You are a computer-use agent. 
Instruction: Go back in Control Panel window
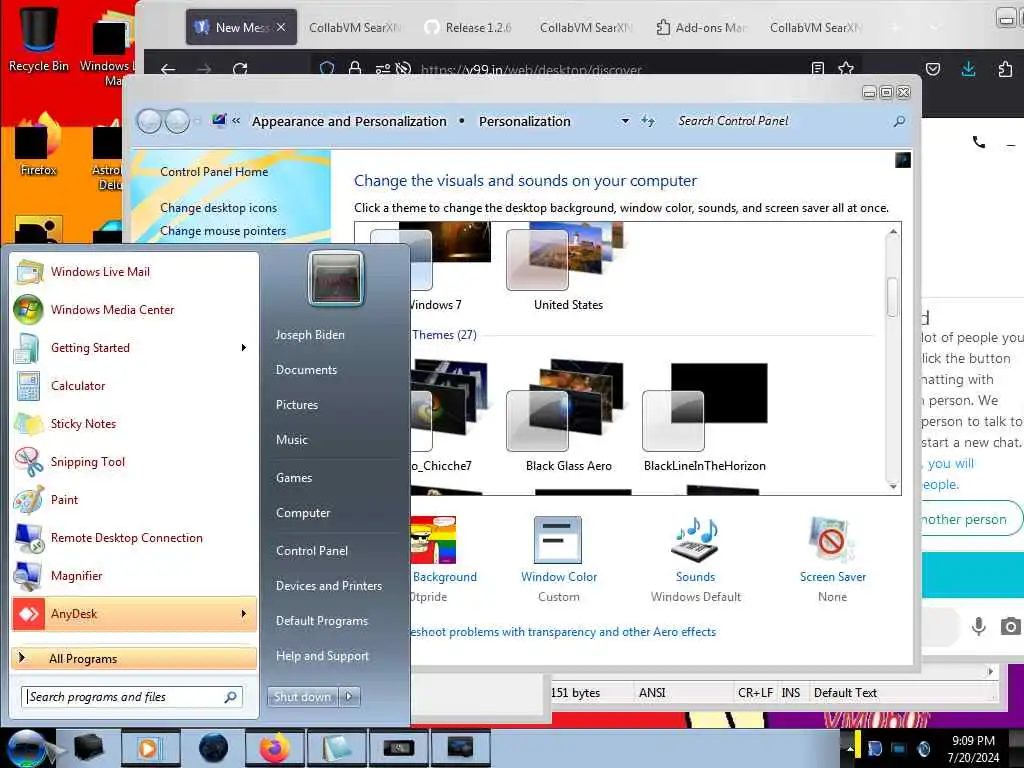[x=149, y=121]
